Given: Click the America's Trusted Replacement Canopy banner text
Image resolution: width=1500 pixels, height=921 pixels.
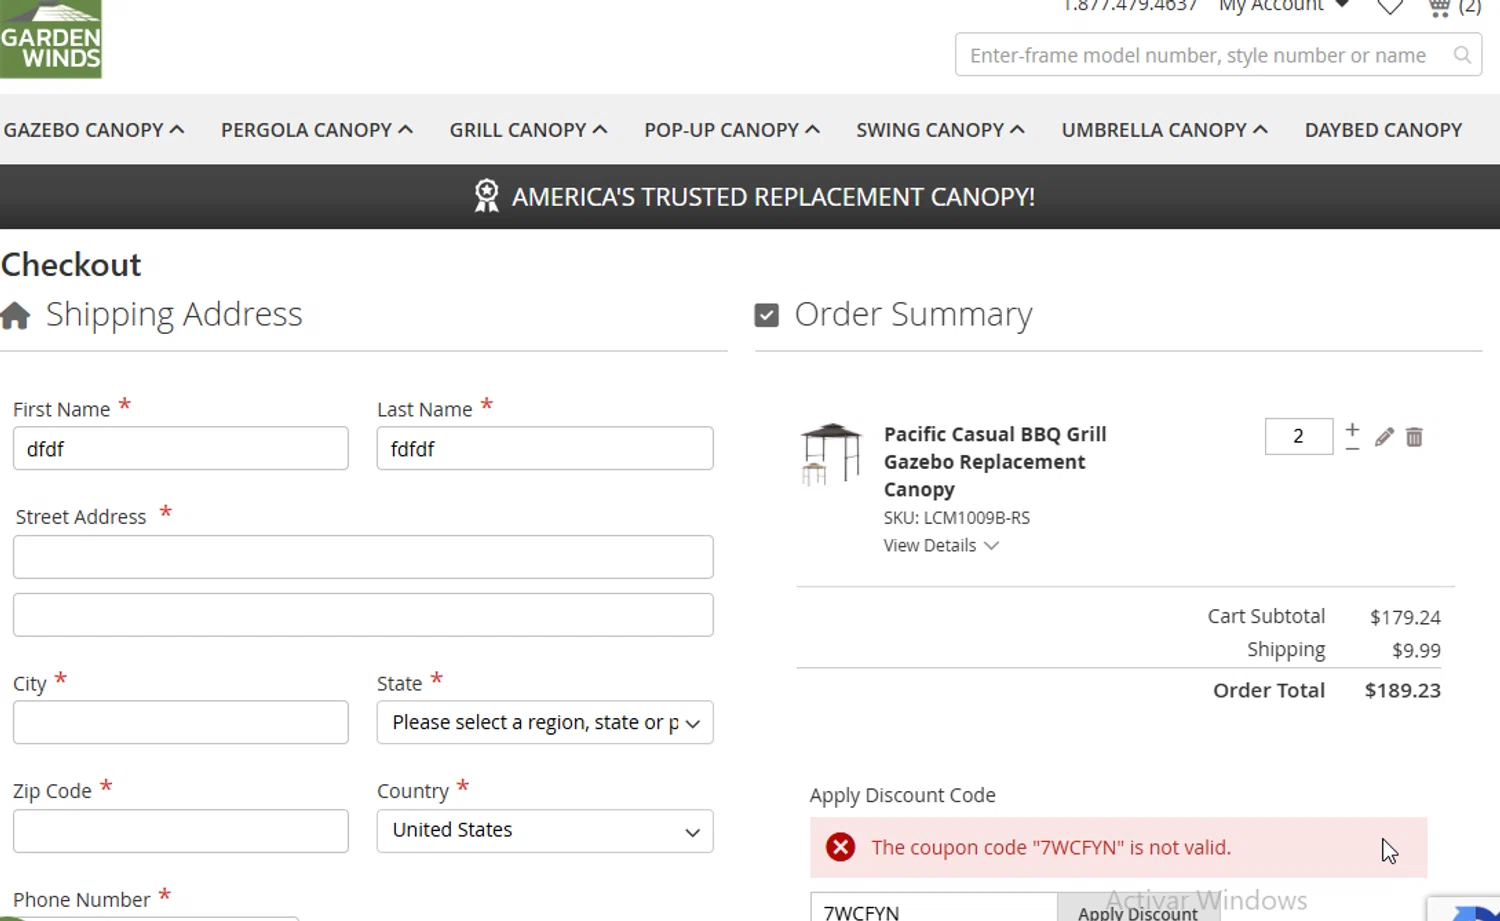Looking at the screenshot, I should coord(773,197).
